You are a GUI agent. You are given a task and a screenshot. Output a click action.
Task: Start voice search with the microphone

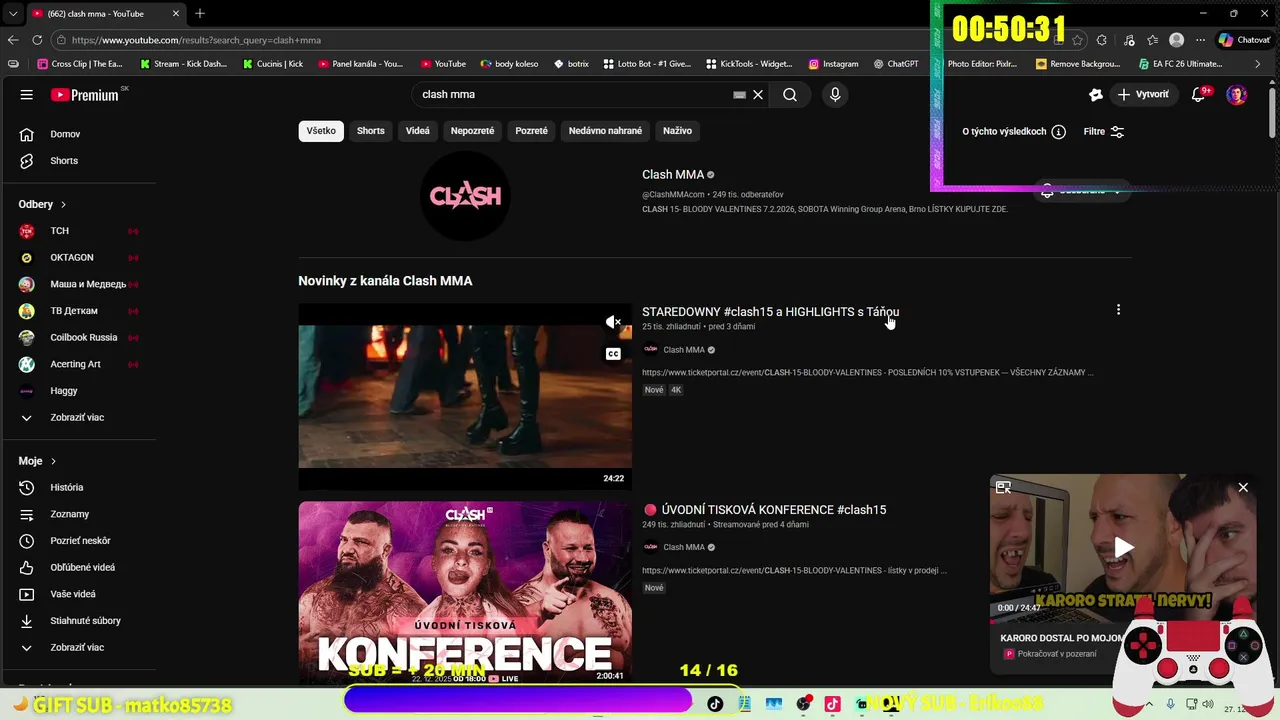tap(835, 95)
